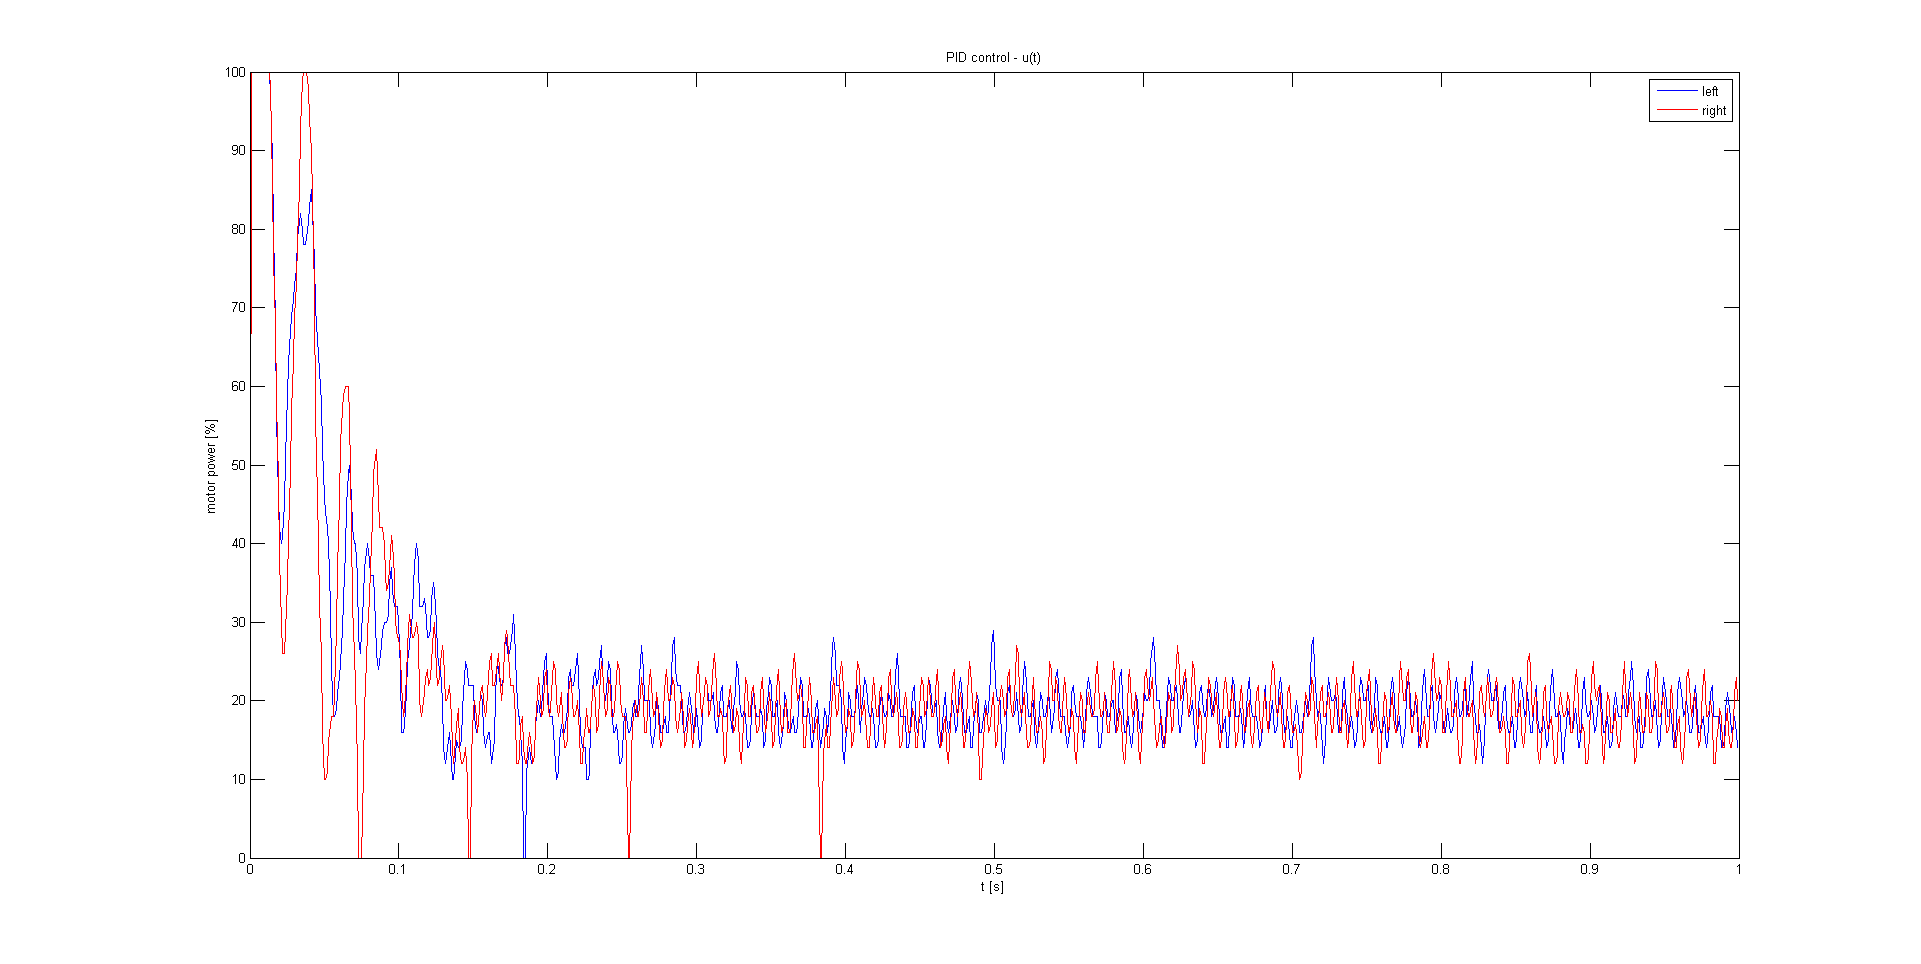Click x-axis tick label 0.1
Screen dimensions: 1921x964
(398, 869)
